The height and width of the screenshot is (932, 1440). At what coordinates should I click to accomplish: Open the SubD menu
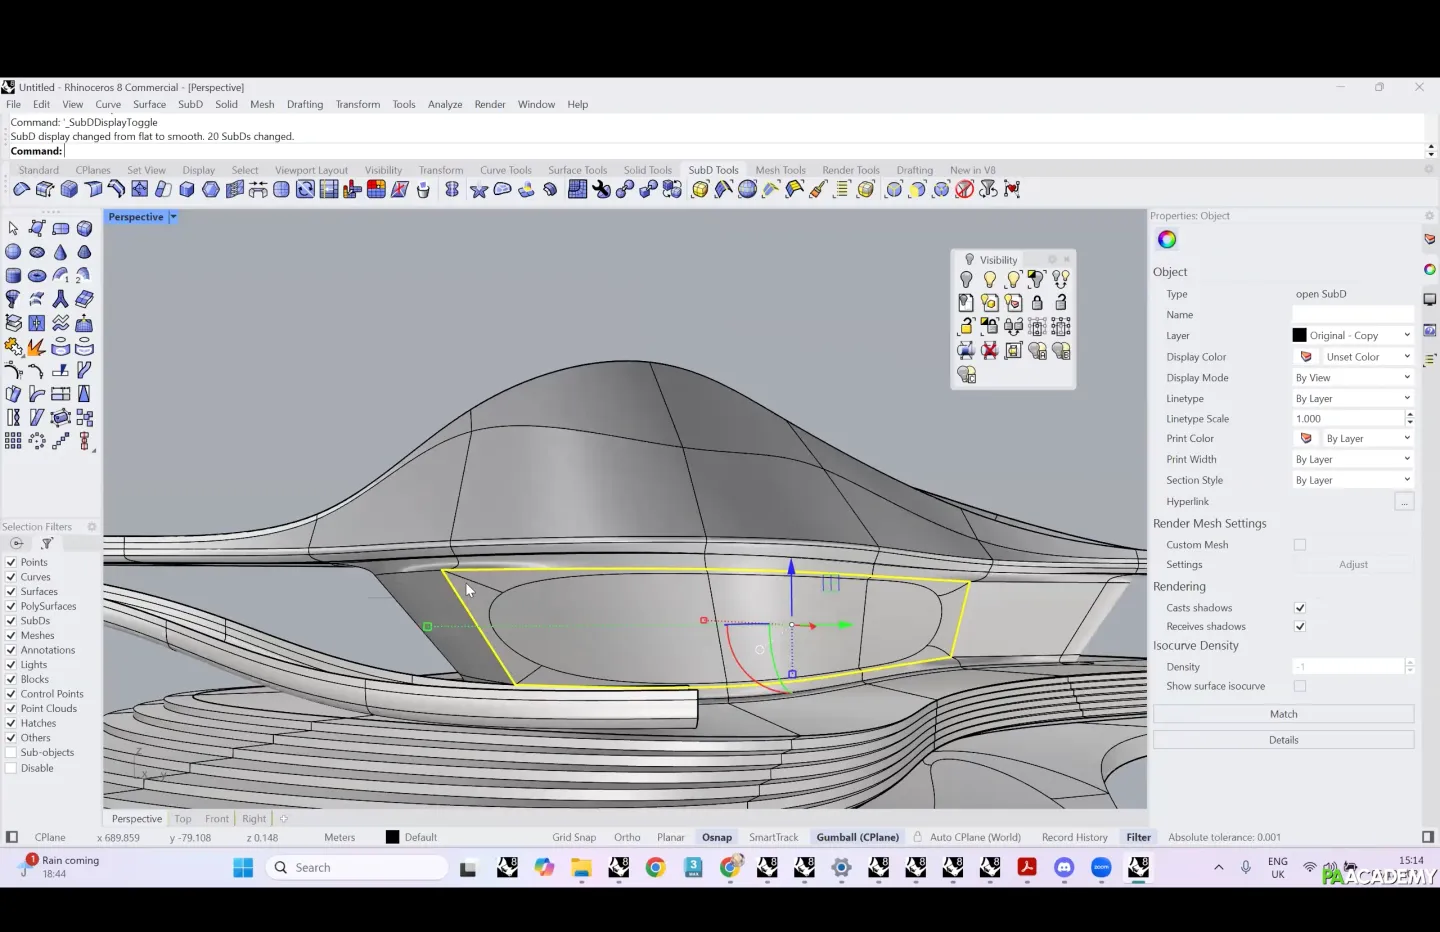[190, 104]
